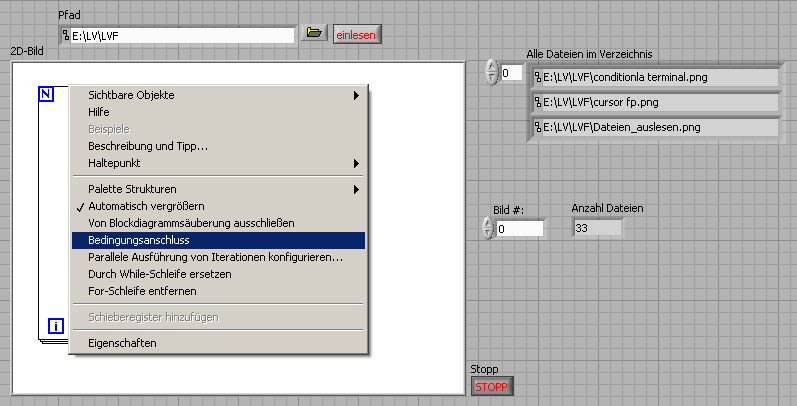Click the Bild # numeric field
The image size is (797, 406).
(x=520, y=229)
